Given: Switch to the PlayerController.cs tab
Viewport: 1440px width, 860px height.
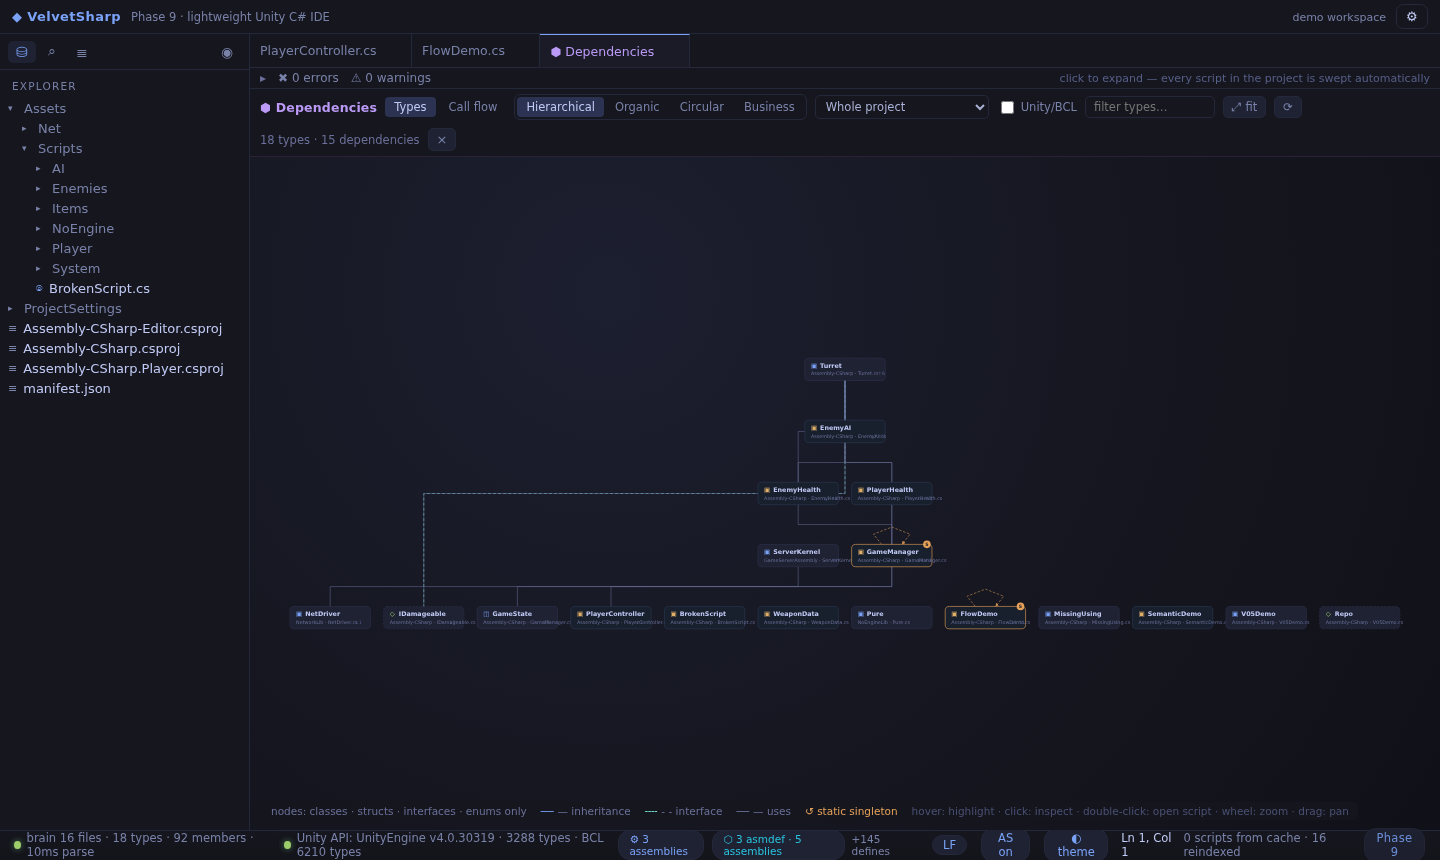Looking at the screenshot, I should [330, 51].
